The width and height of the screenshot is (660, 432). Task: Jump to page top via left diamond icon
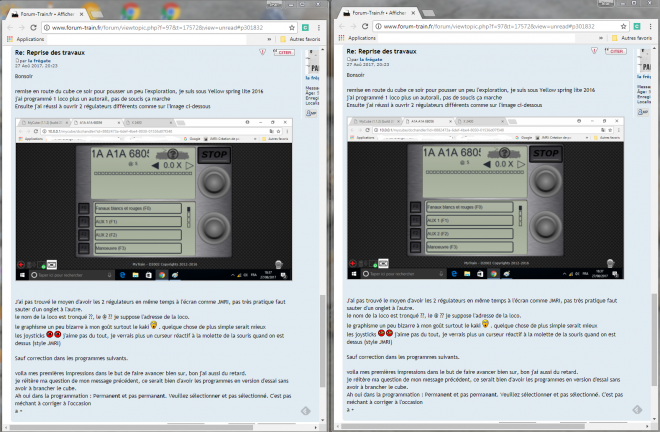point(306,411)
